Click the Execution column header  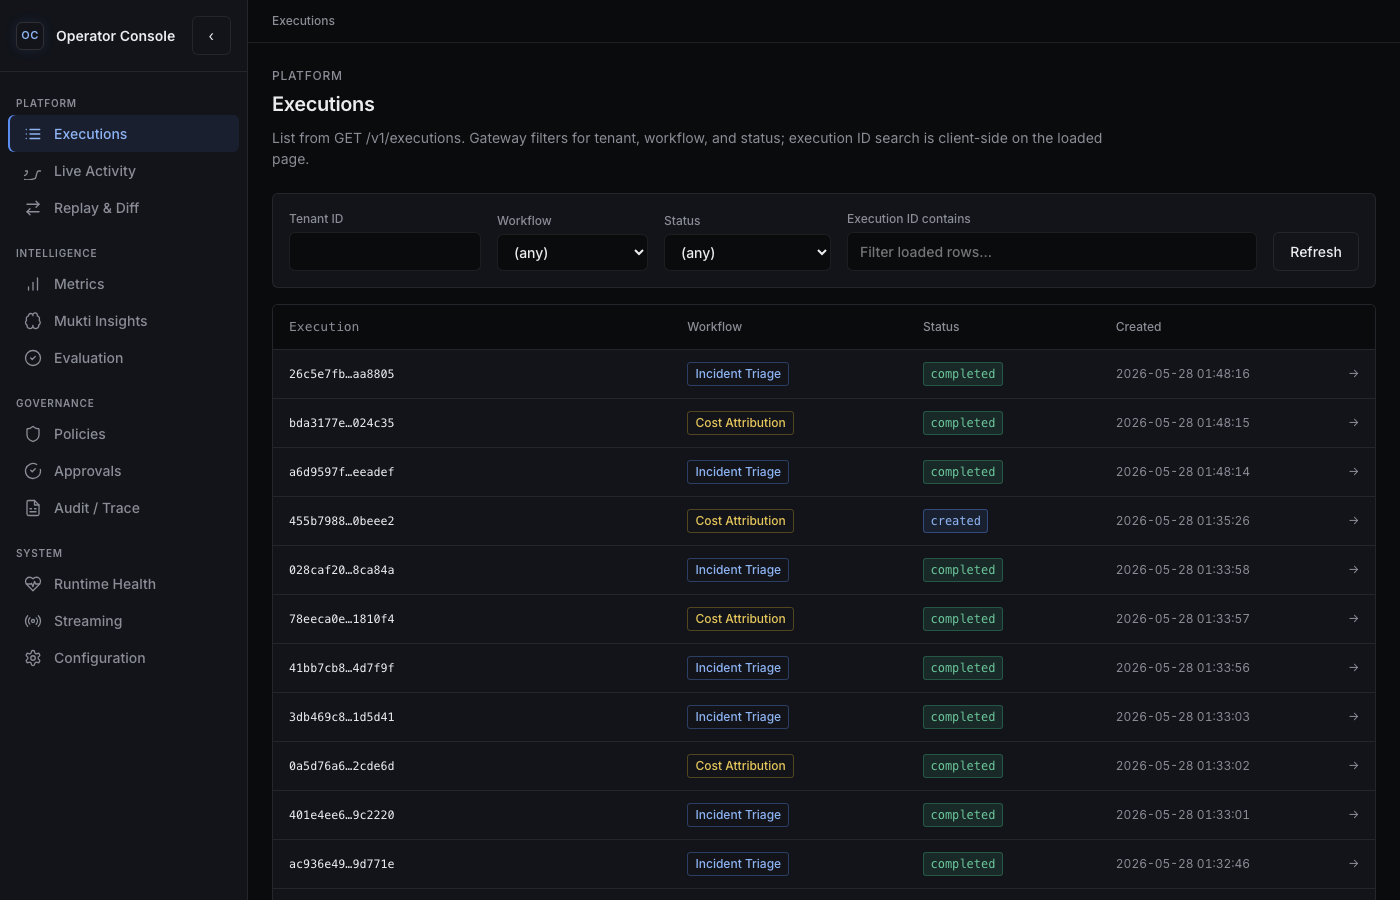[324, 327]
